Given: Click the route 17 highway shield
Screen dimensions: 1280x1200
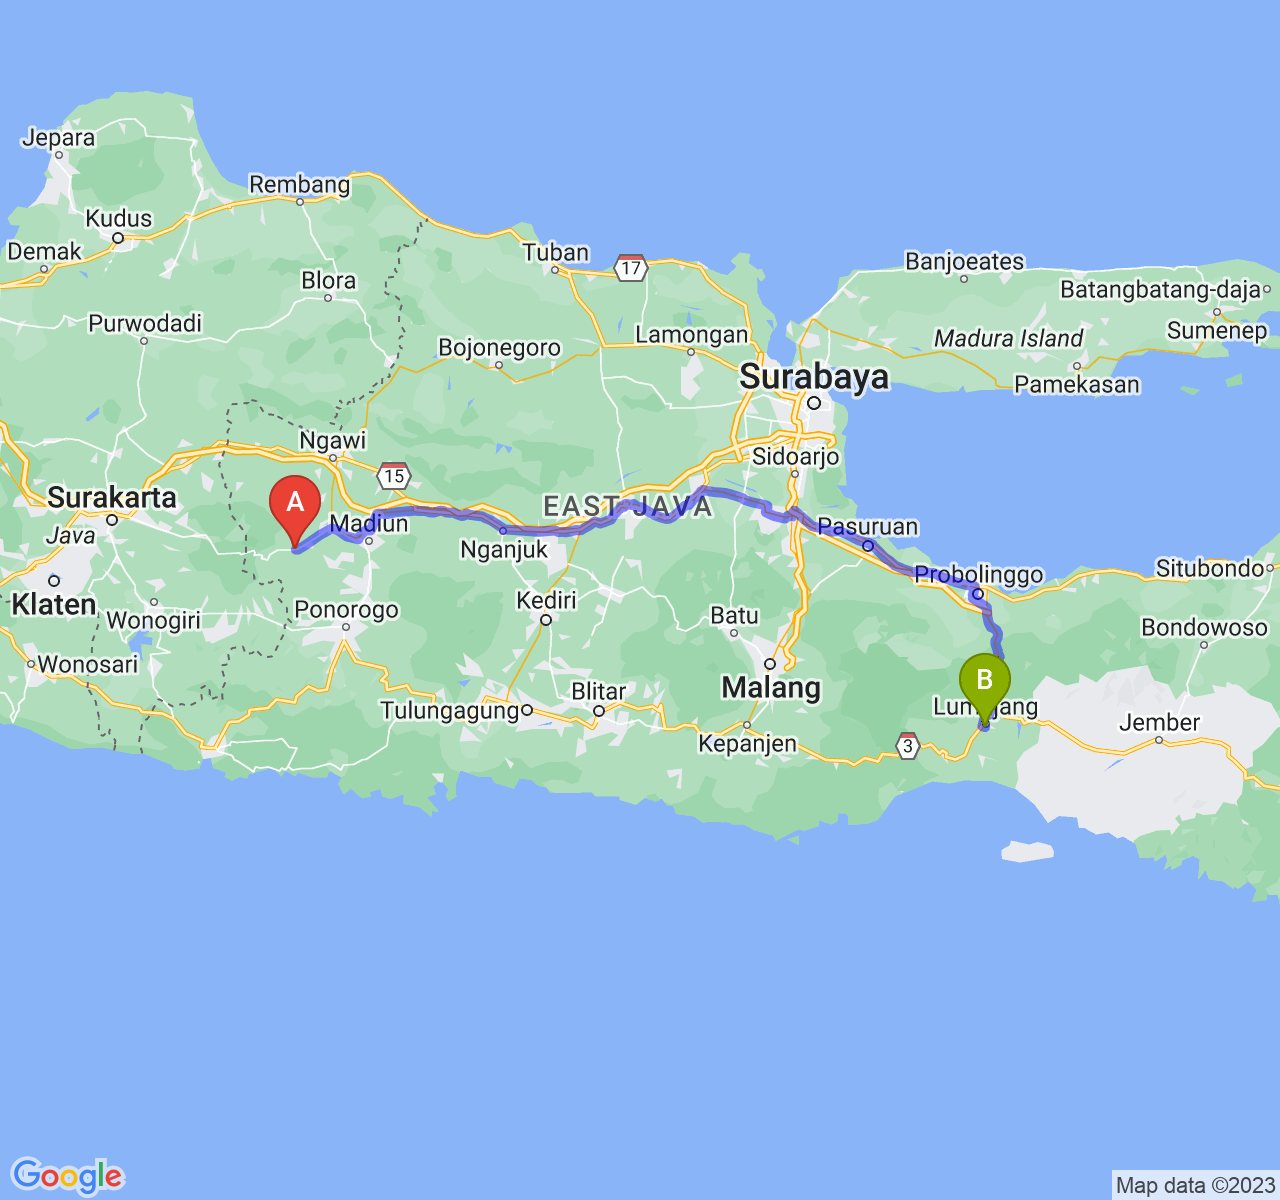Looking at the screenshot, I should point(630,267).
